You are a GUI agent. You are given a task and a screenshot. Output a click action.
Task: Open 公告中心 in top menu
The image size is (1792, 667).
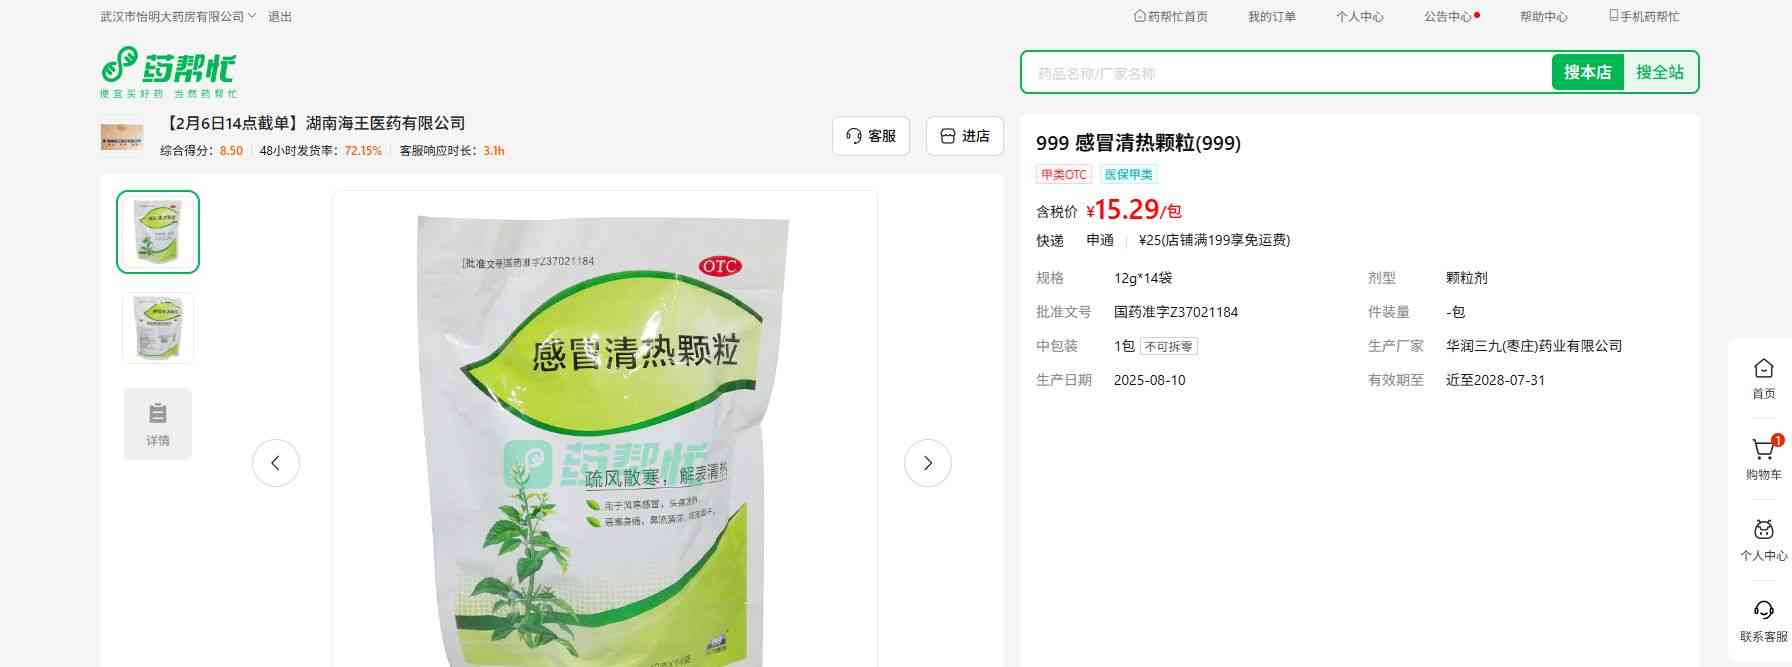(x=1451, y=16)
